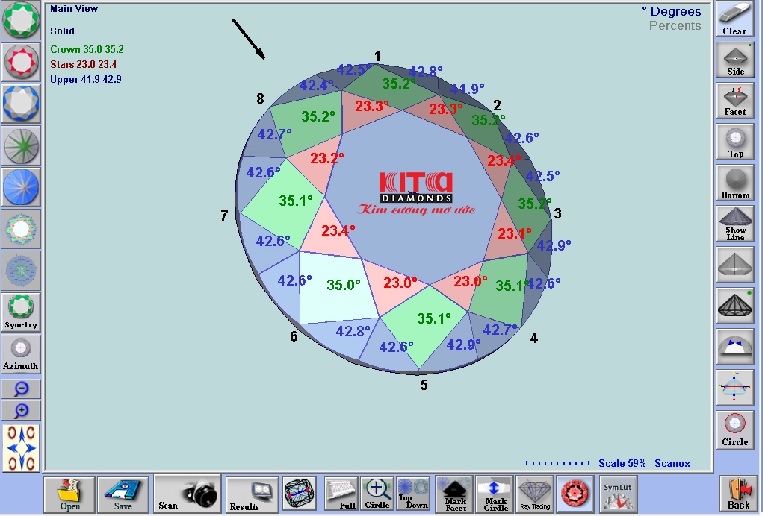Viewport: 763px width, 516px height.
Task: Click the Open file button
Action: tap(69, 493)
